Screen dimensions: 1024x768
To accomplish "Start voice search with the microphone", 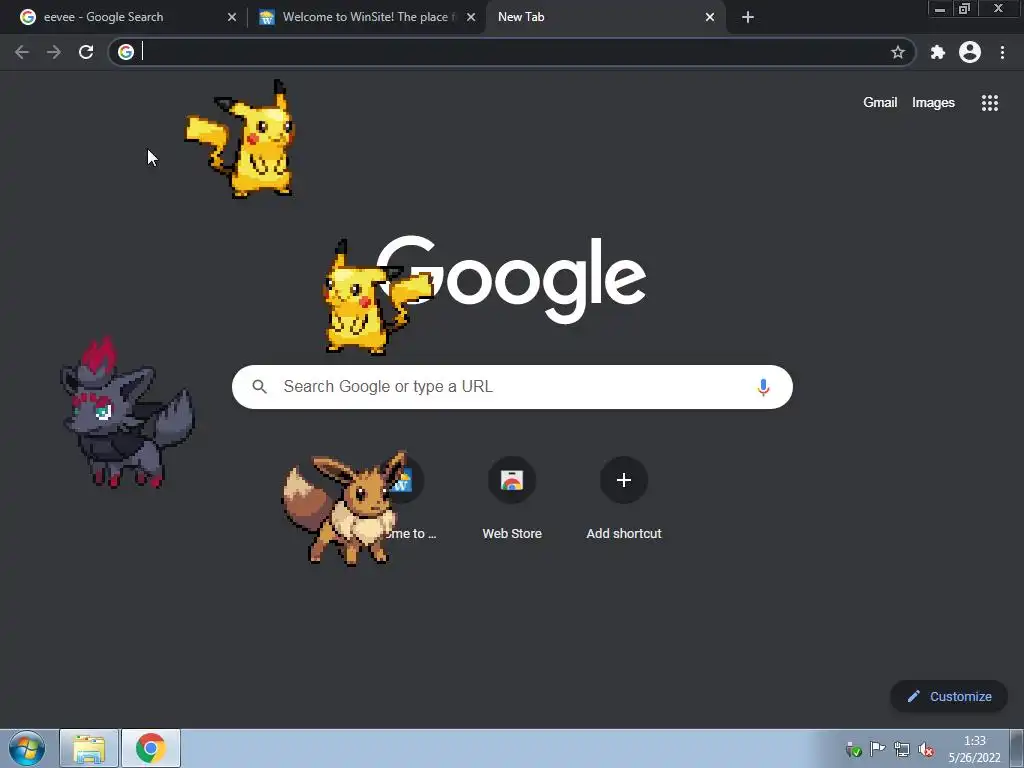I will [x=763, y=387].
